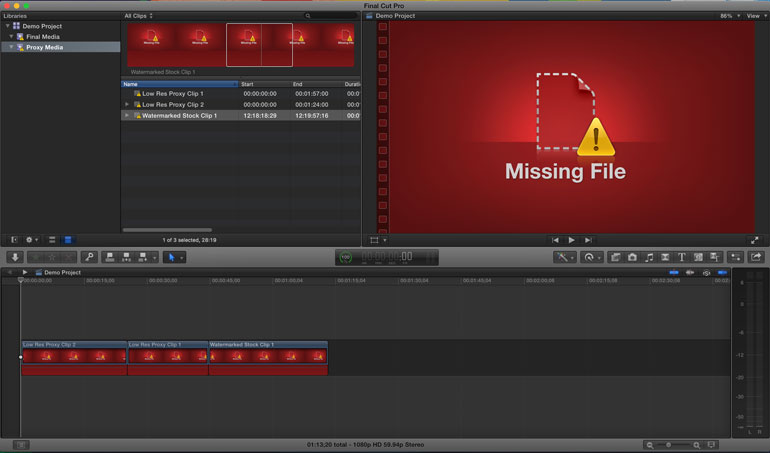The height and width of the screenshot is (453, 770).
Task: Zoom in timeline with plus magnifier
Action: pos(696,445)
